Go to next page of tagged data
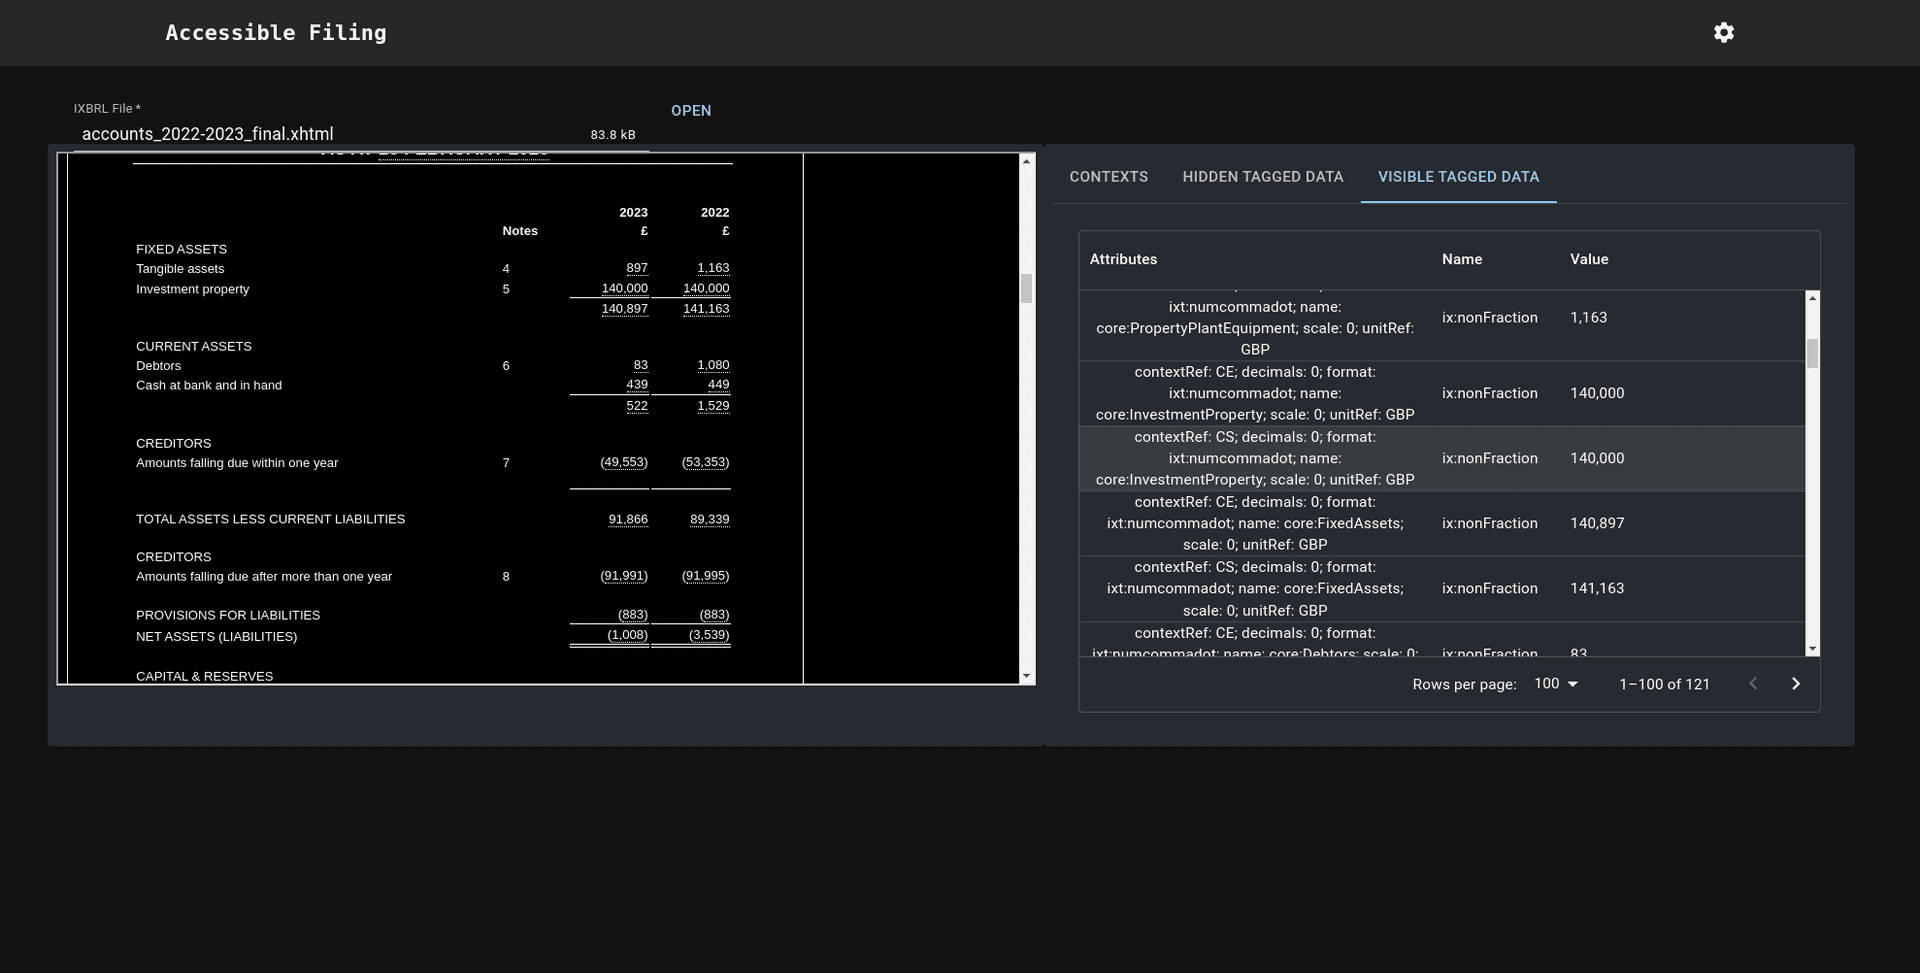The width and height of the screenshot is (1920, 973). point(1796,684)
